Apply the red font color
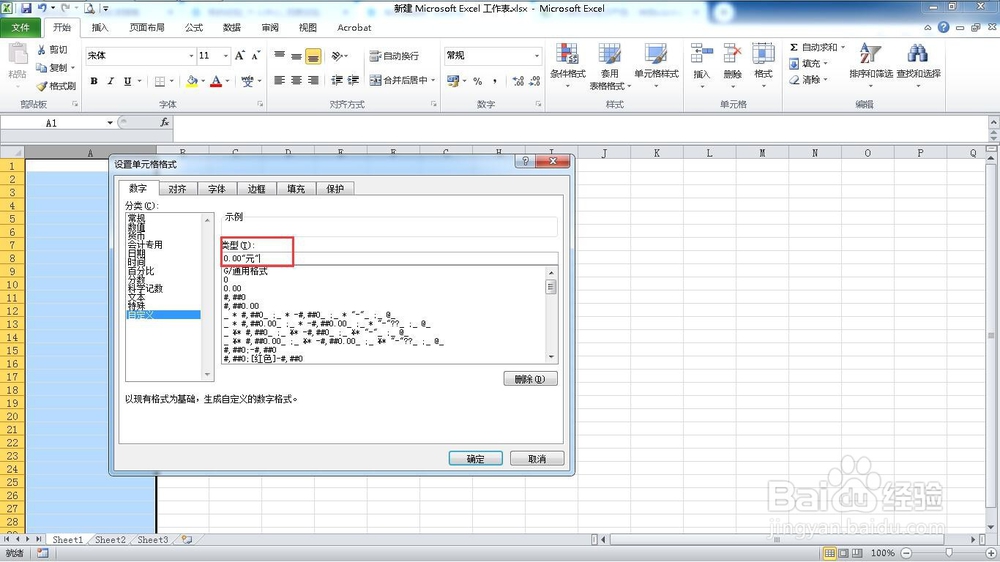1000x562 pixels. pyautogui.click(x=216, y=81)
